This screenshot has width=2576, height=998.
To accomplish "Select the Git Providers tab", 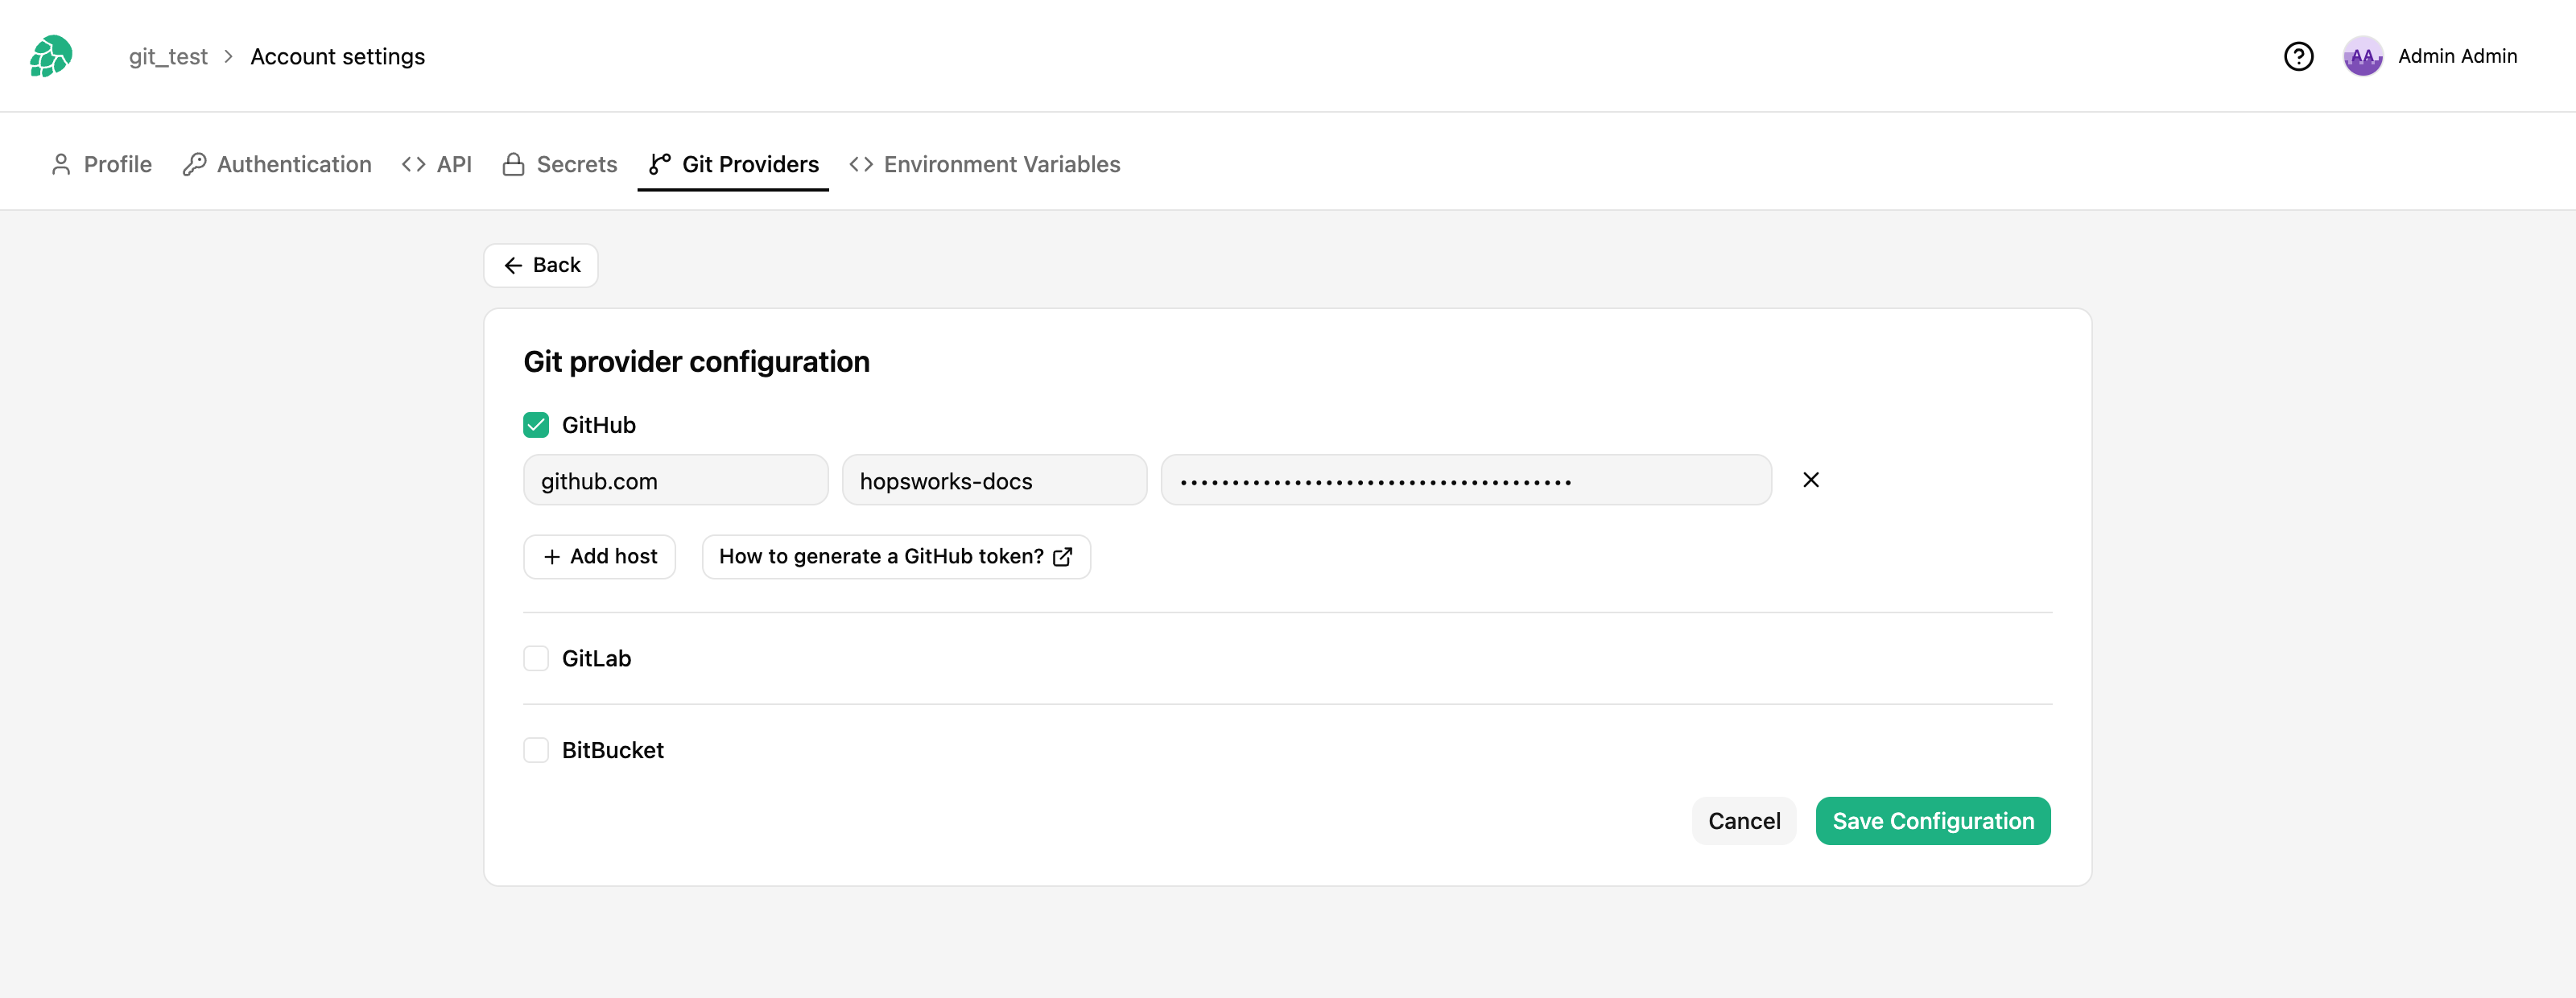I will point(733,164).
